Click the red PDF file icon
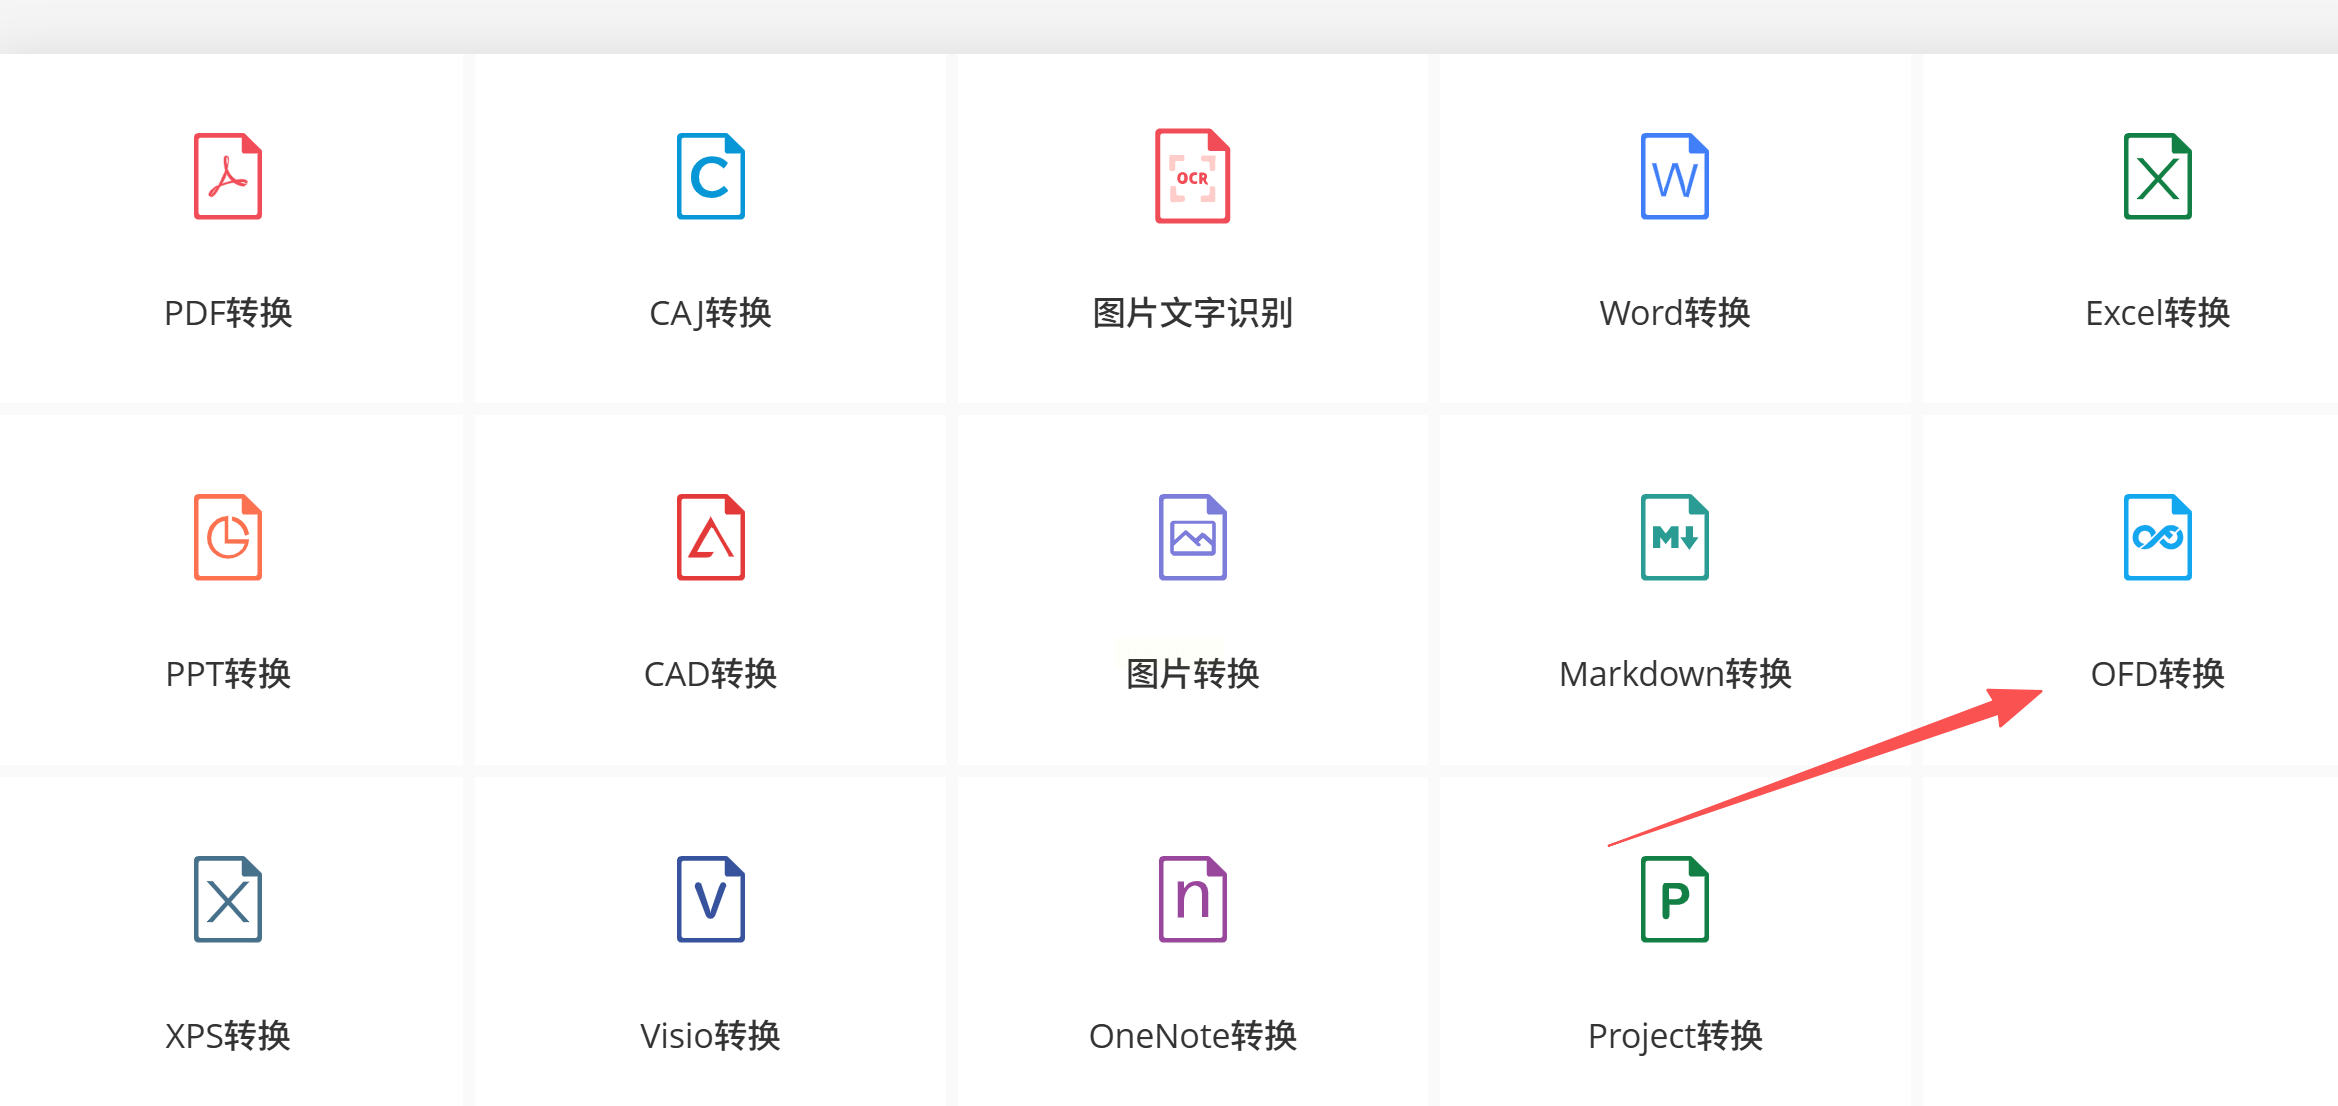The image size is (2338, 1106). pyautogui.click(x=228, y=176)
